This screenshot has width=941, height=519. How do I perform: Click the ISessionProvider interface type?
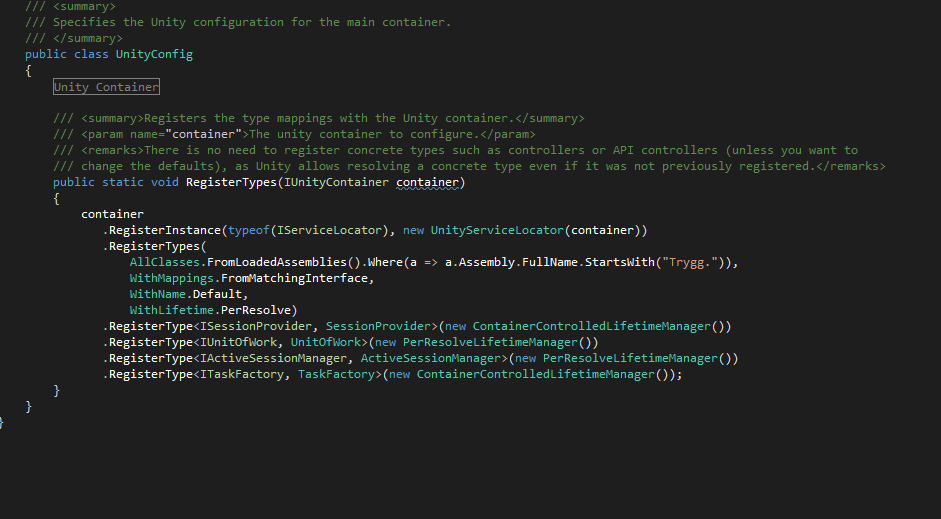pos(256,326)
